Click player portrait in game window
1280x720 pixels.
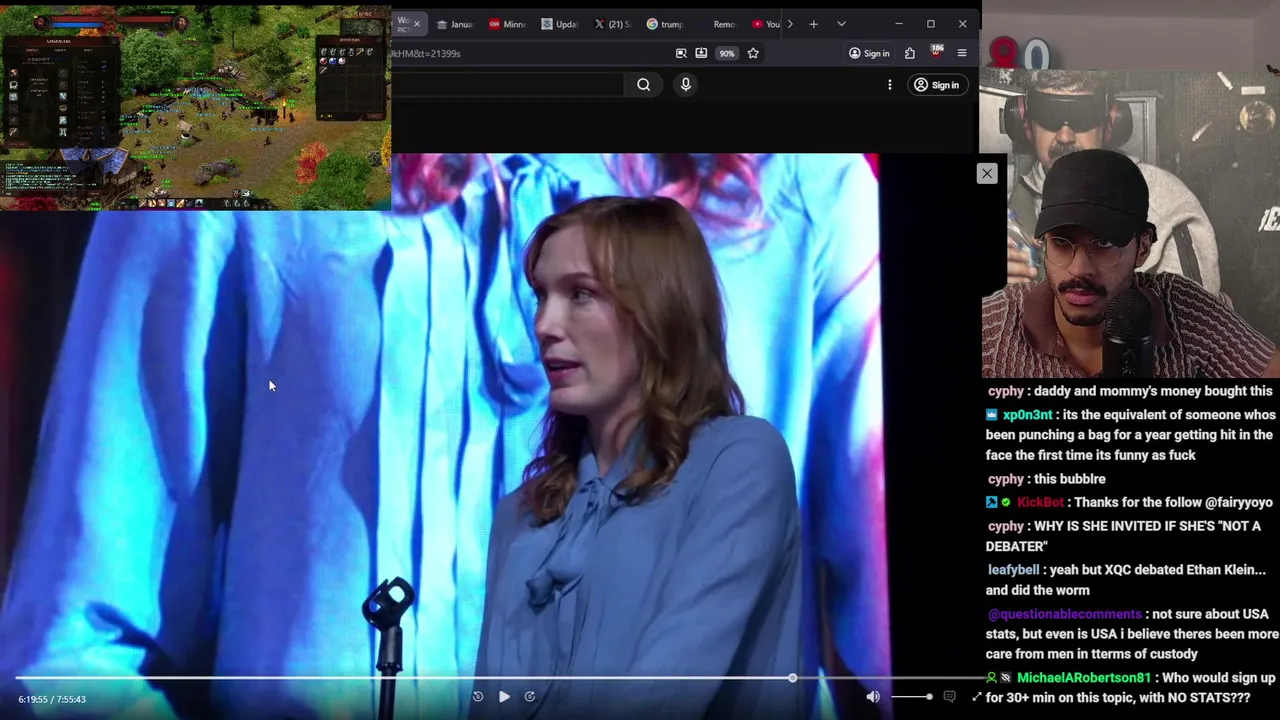pos(42,22)
